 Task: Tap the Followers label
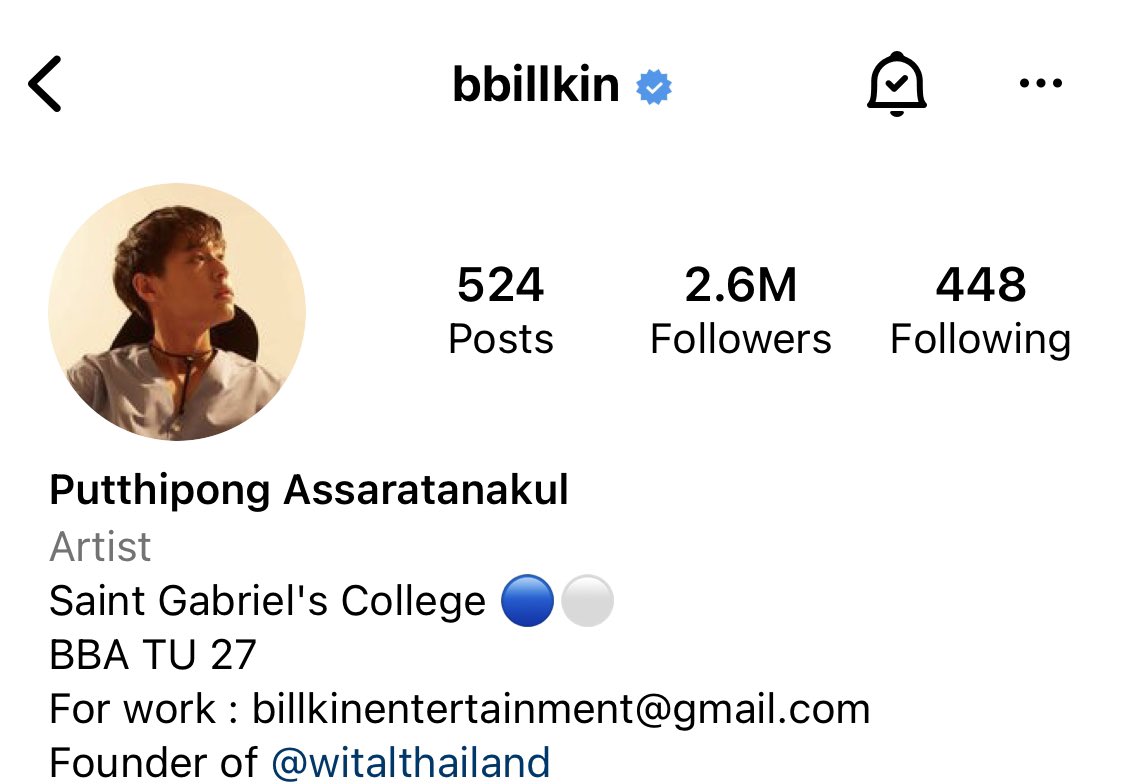coord(740,339)
